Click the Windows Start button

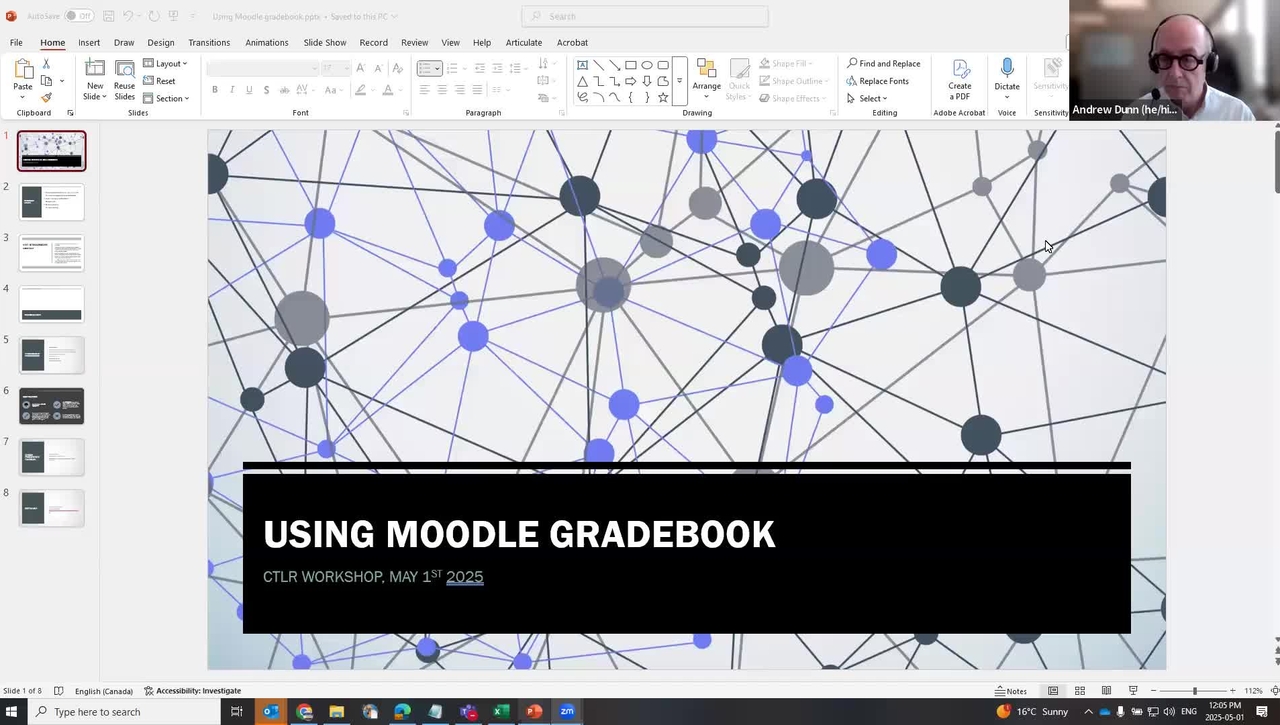click(12, 712)
